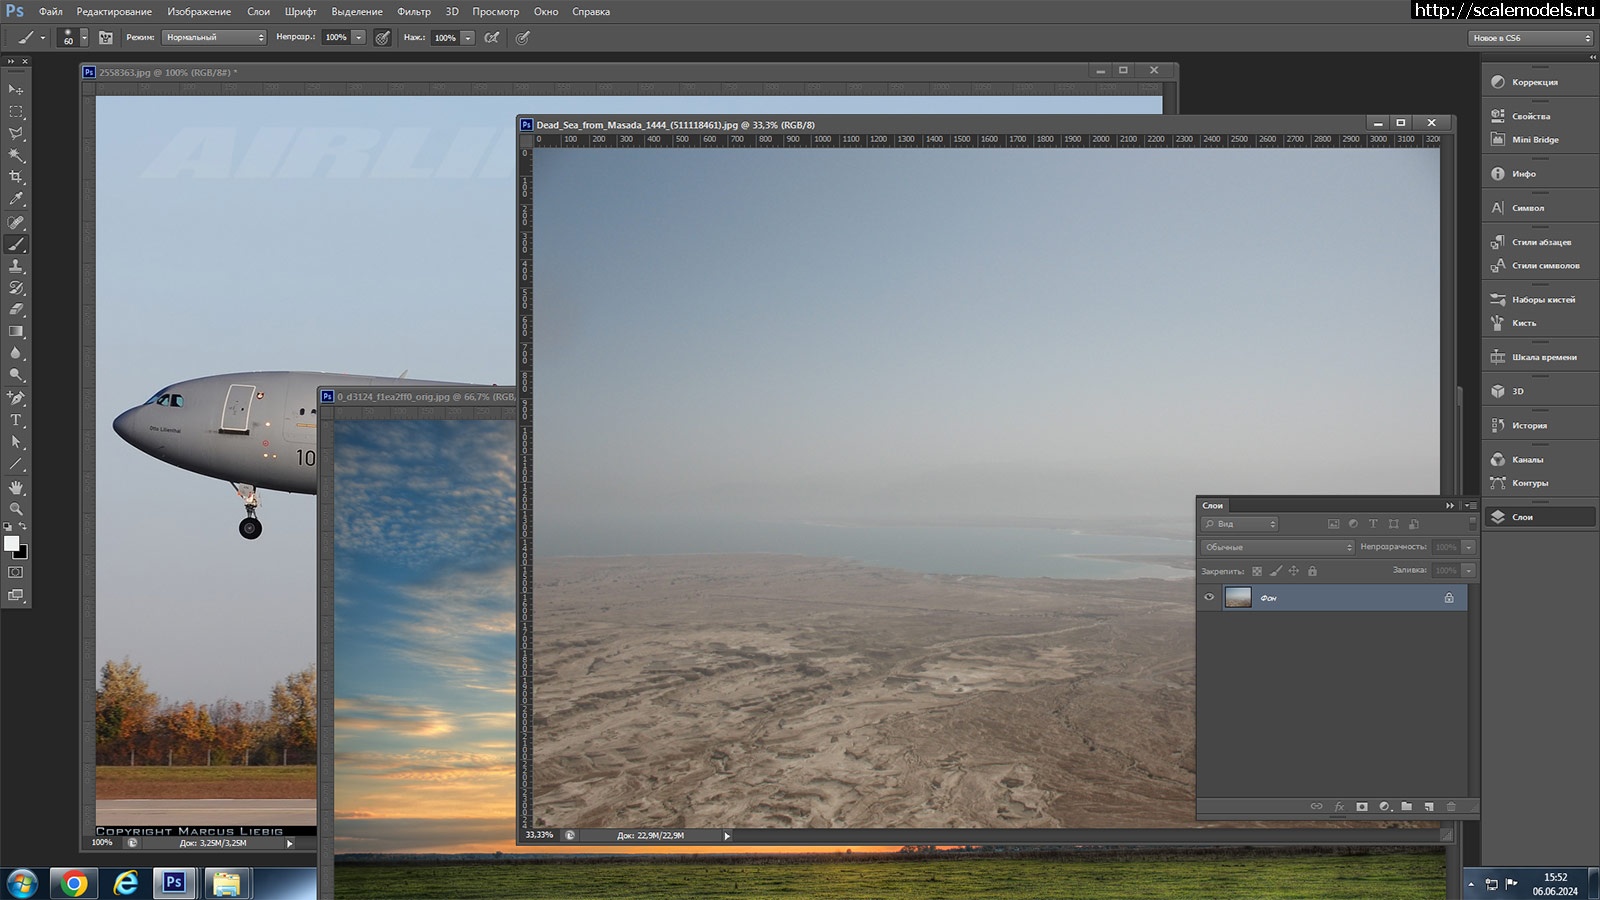Image resolution: width=1600 pixels, height=900 pixels.
Task: Toggle Quick Mask mode
Action: (16, 573)
